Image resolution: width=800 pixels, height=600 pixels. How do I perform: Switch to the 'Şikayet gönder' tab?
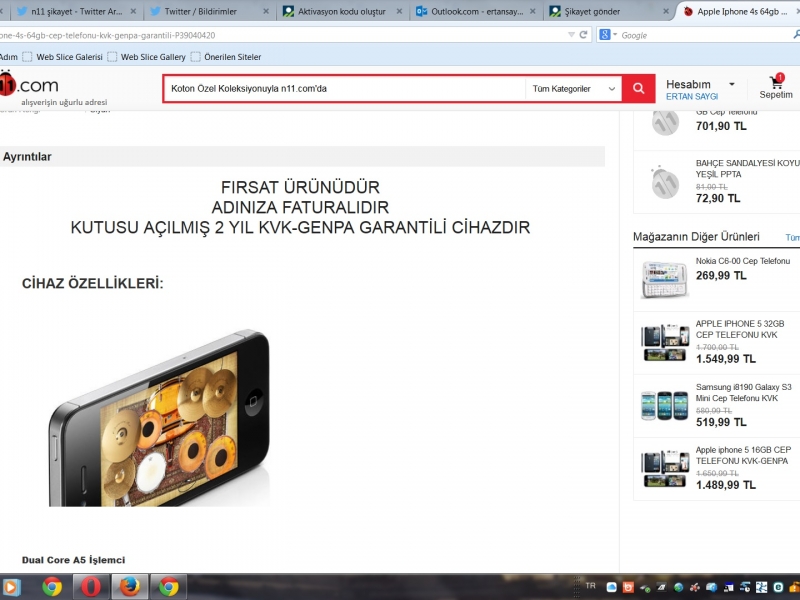click(x=609, y=11)
